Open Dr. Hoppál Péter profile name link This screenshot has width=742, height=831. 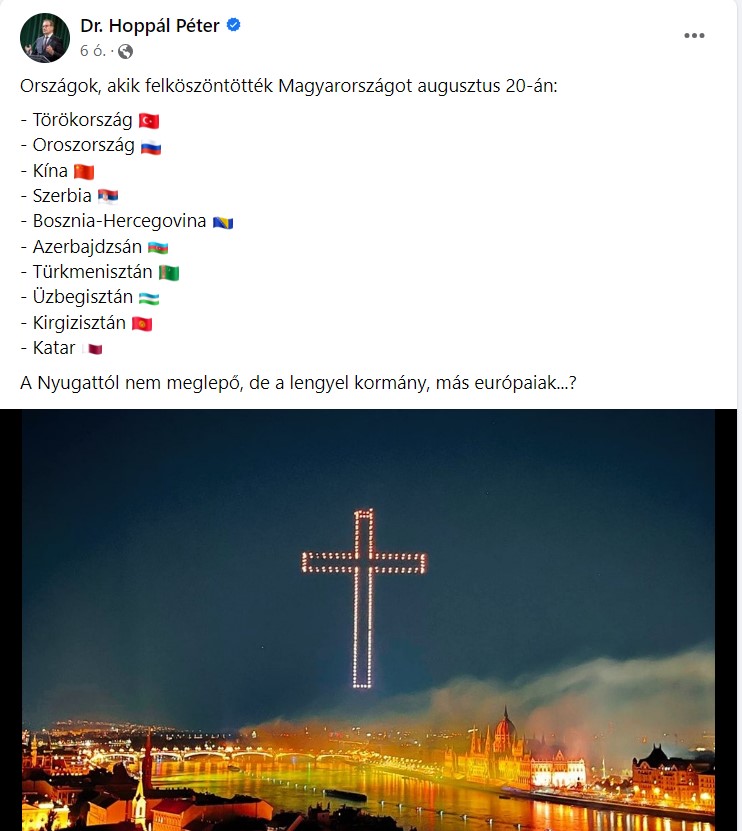pos(150,25)
